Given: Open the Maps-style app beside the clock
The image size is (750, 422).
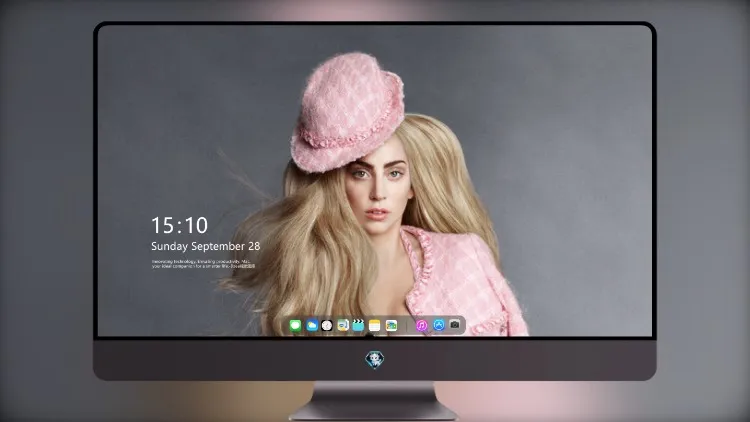Looking at the screenshot, I should click(343, 326).
